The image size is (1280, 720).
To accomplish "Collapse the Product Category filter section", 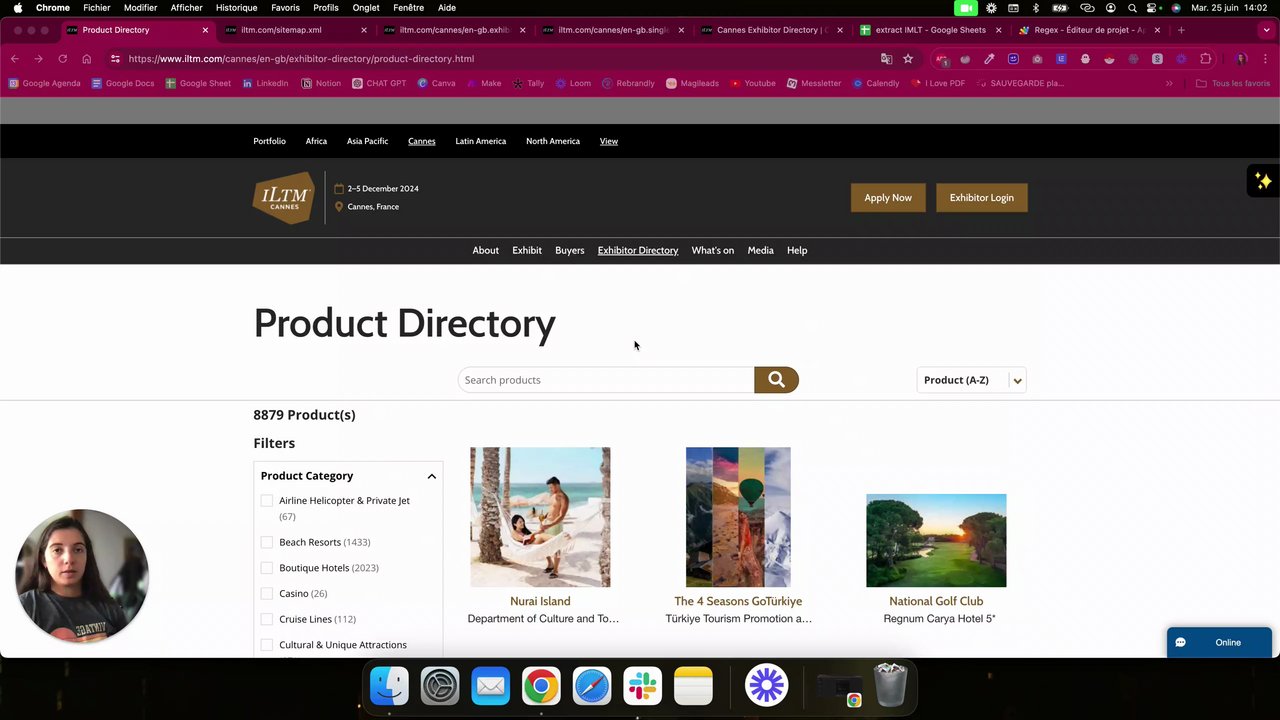I will point(431,476).
